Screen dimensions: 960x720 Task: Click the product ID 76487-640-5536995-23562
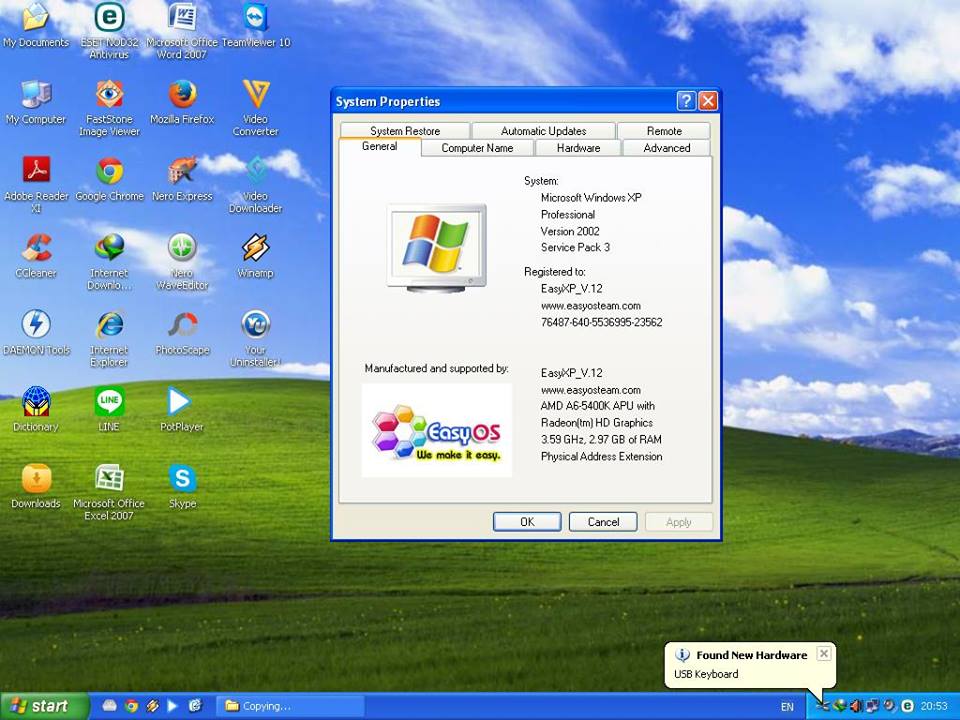pyautogui.click(x=601, y=322)
